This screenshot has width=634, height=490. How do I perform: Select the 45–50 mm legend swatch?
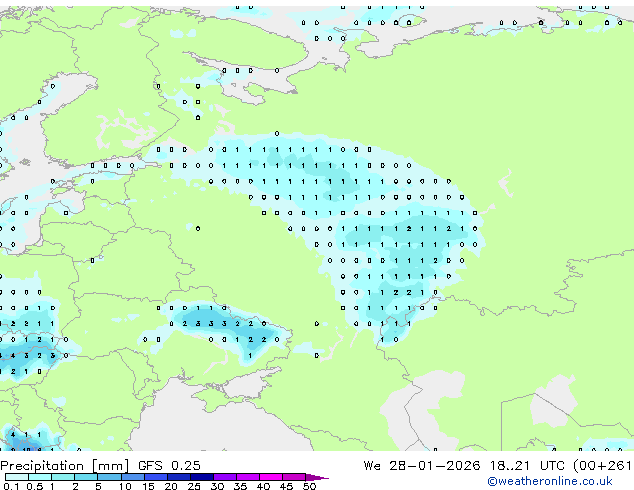click(294, 477)
